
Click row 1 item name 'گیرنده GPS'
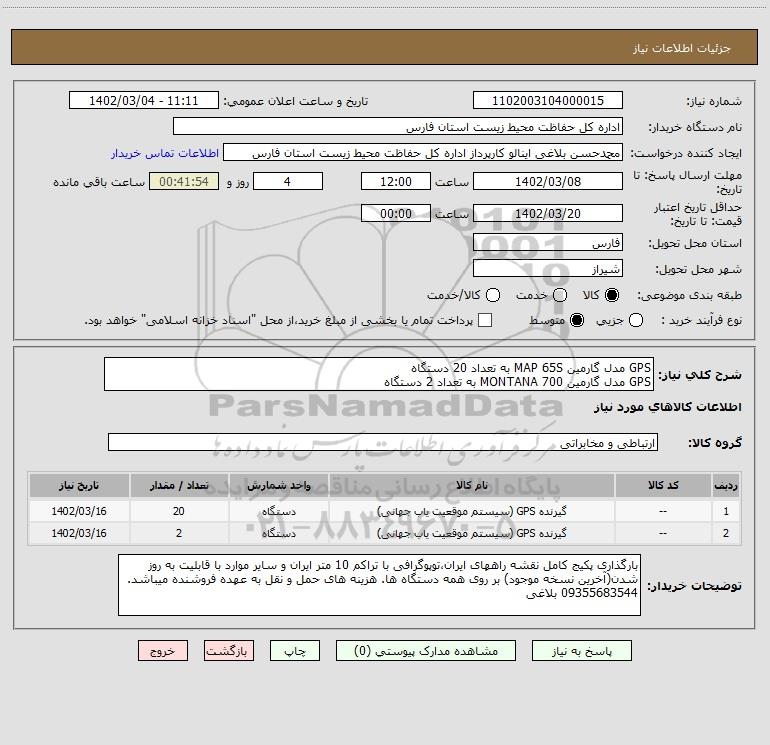coord(471,511)
